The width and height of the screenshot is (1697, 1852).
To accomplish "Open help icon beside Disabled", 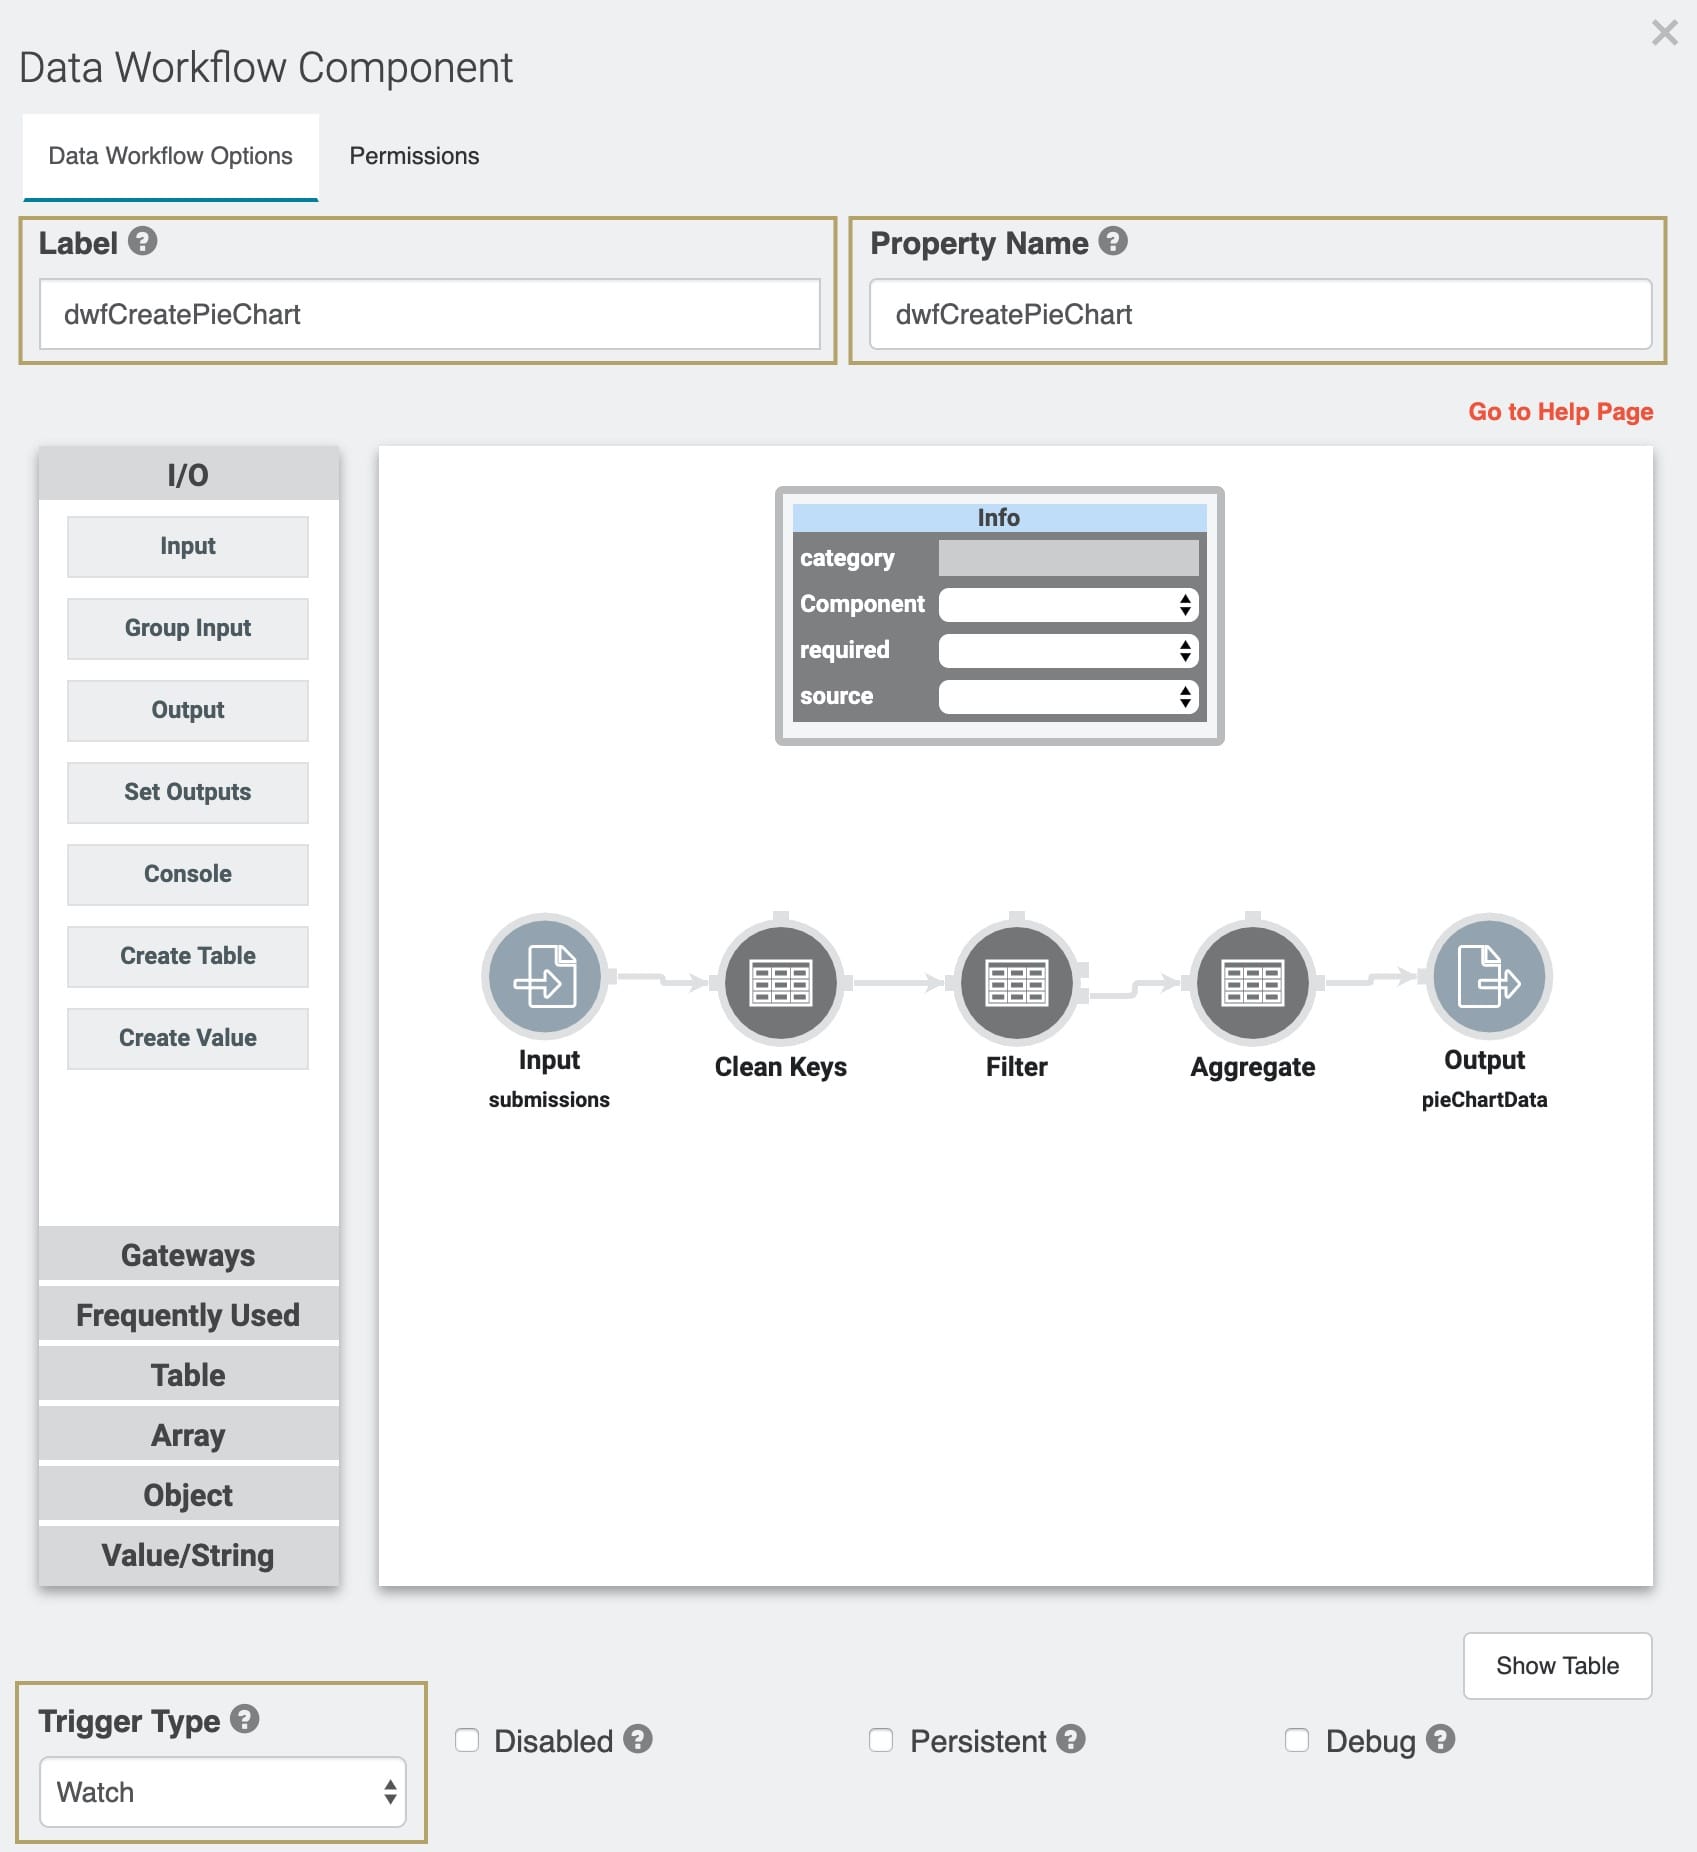I will [638, 1739].
